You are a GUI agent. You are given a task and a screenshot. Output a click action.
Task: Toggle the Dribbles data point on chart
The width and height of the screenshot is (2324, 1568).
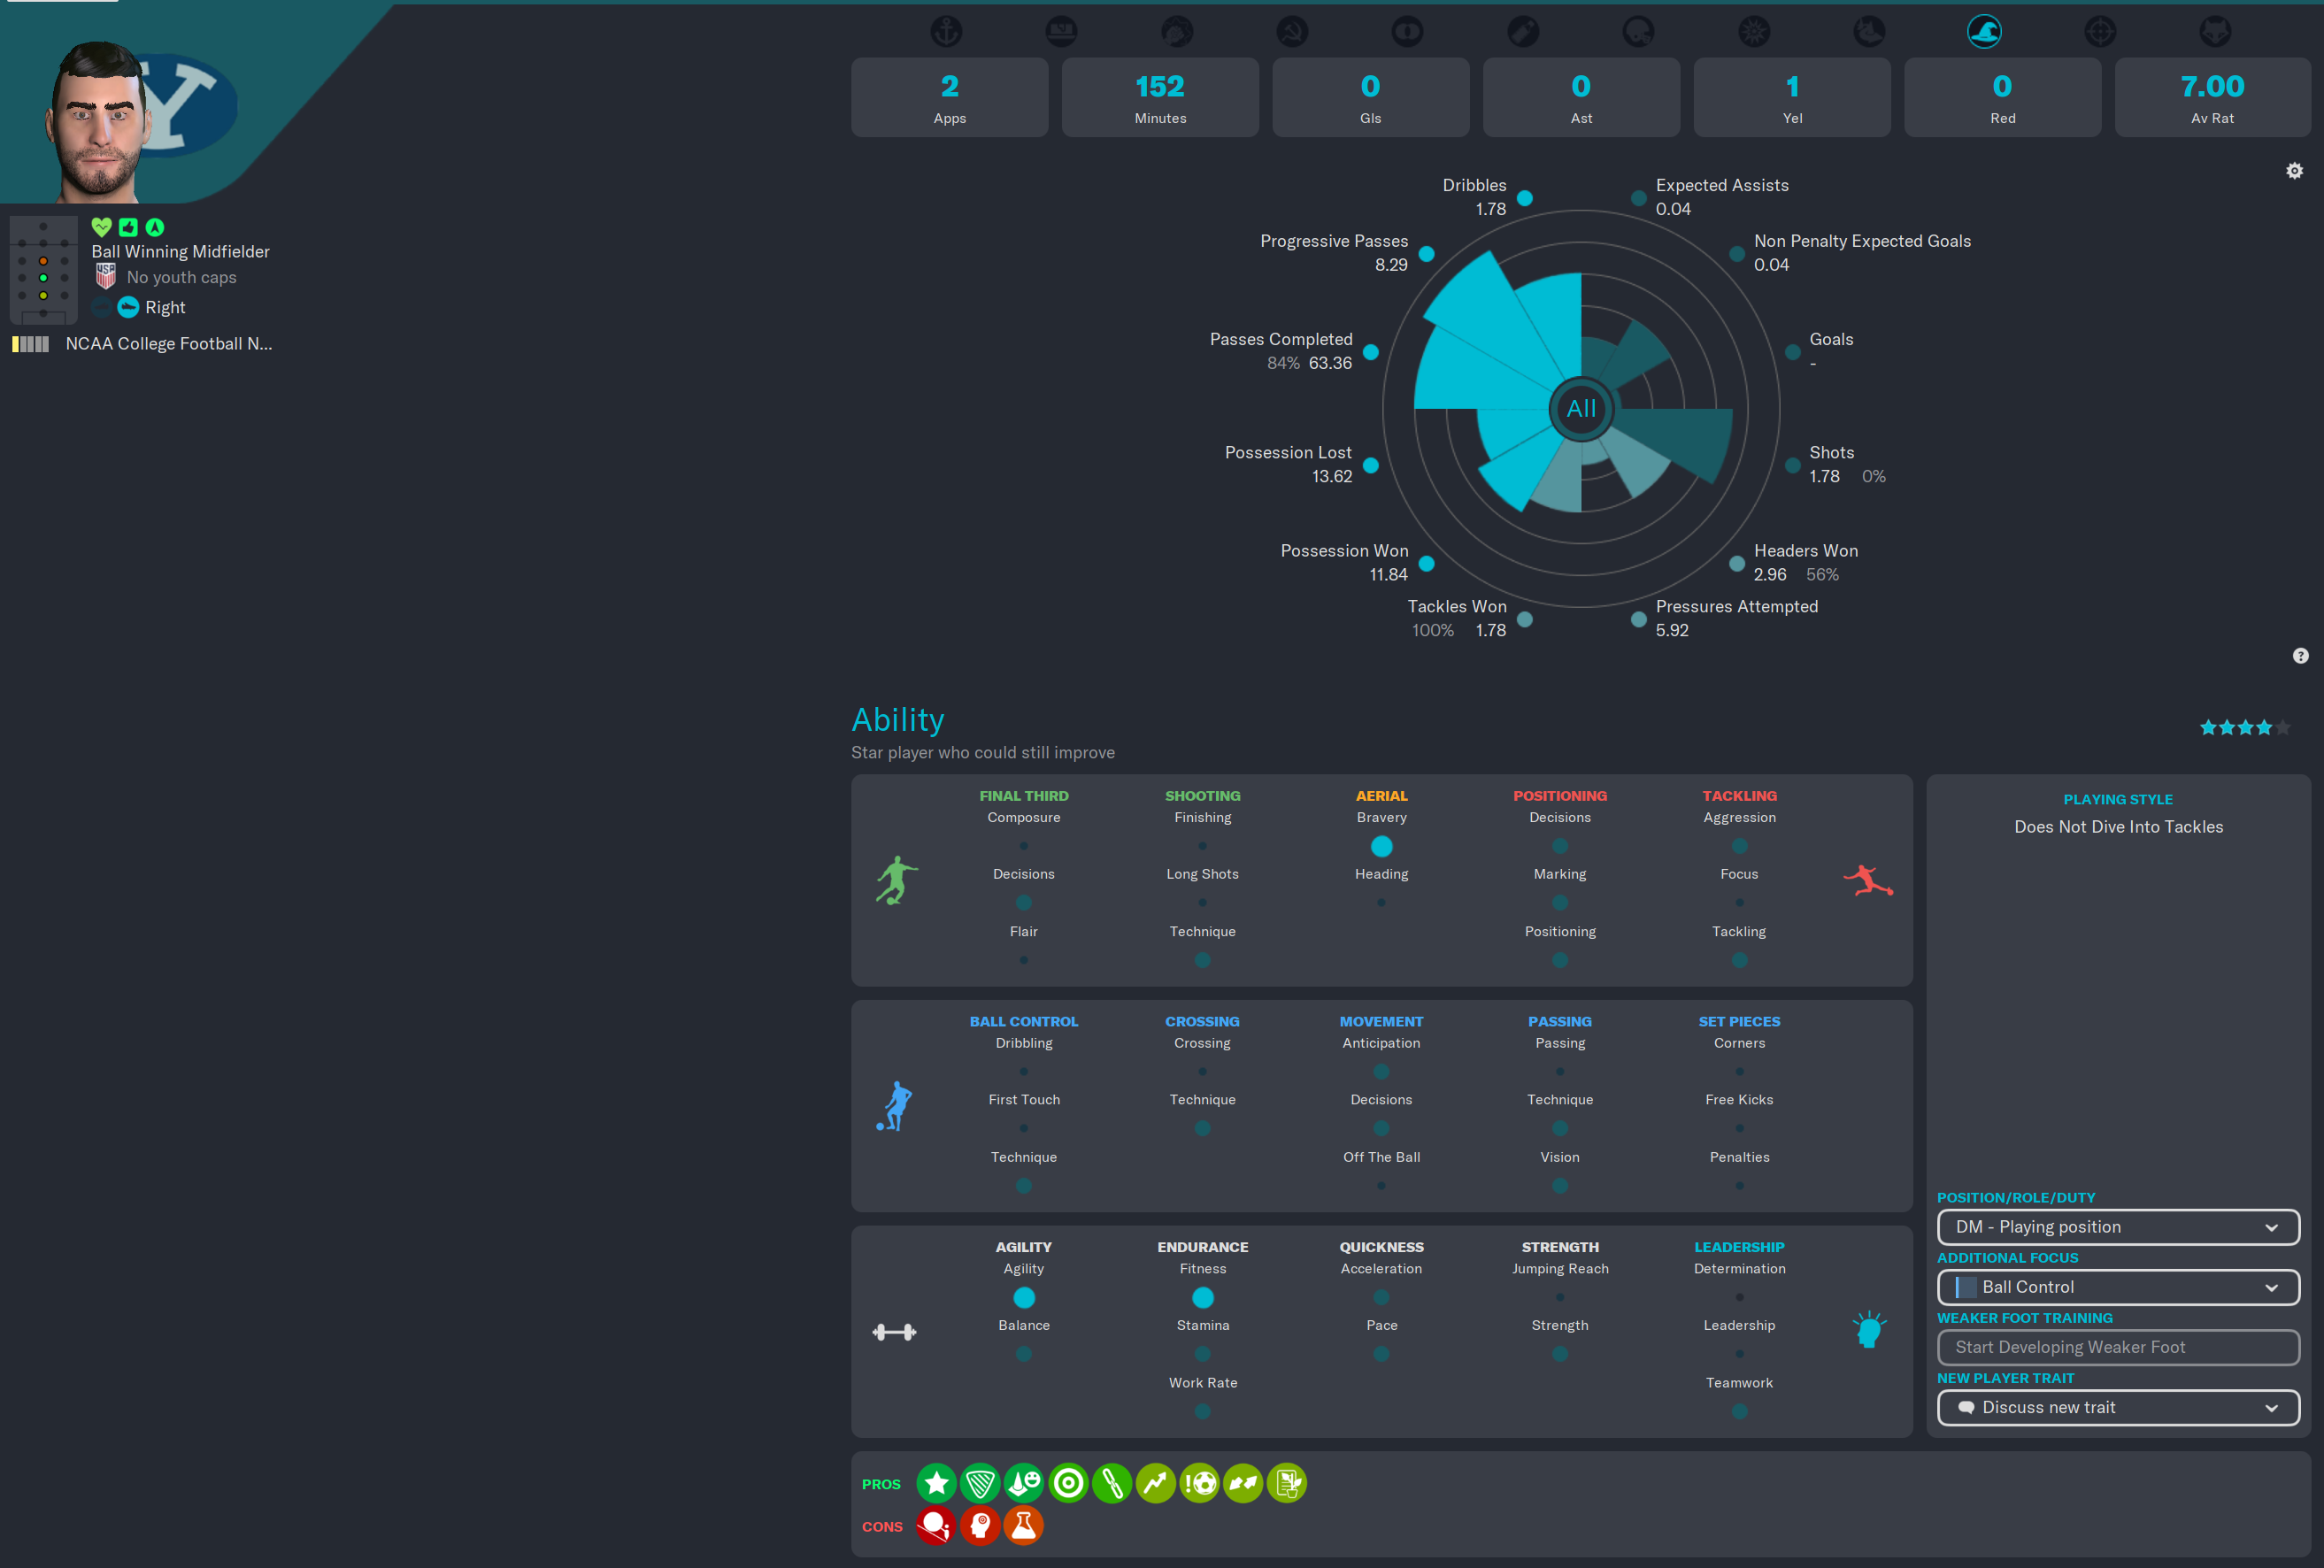(x=1524, y=198)
